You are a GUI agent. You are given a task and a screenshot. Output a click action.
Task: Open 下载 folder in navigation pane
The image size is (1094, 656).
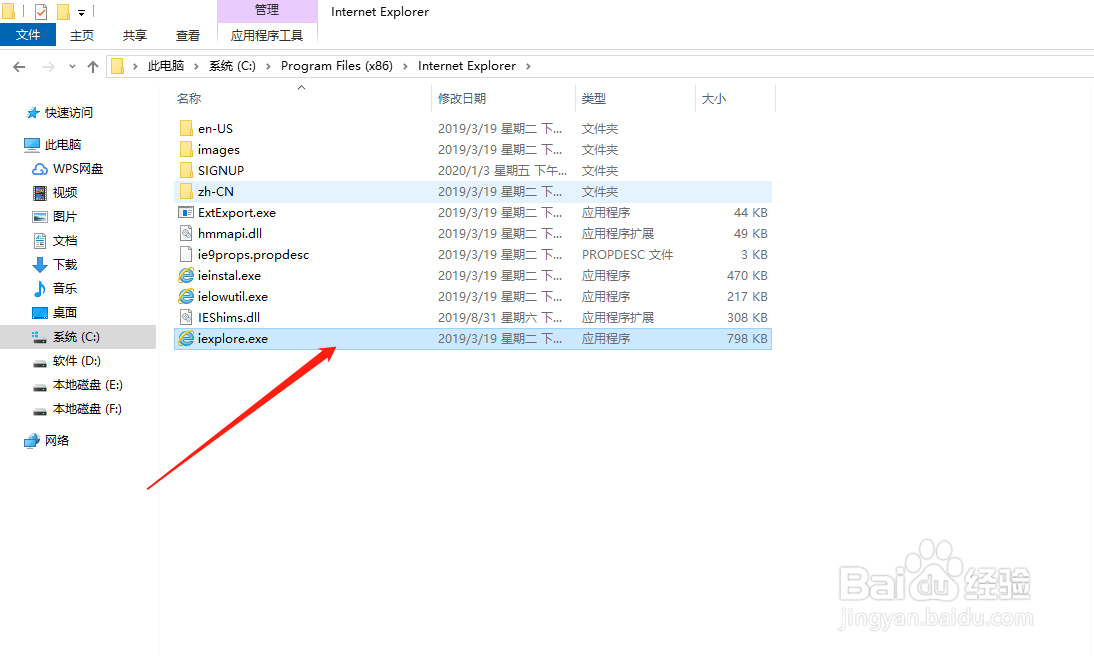click(x=65, y=264)
